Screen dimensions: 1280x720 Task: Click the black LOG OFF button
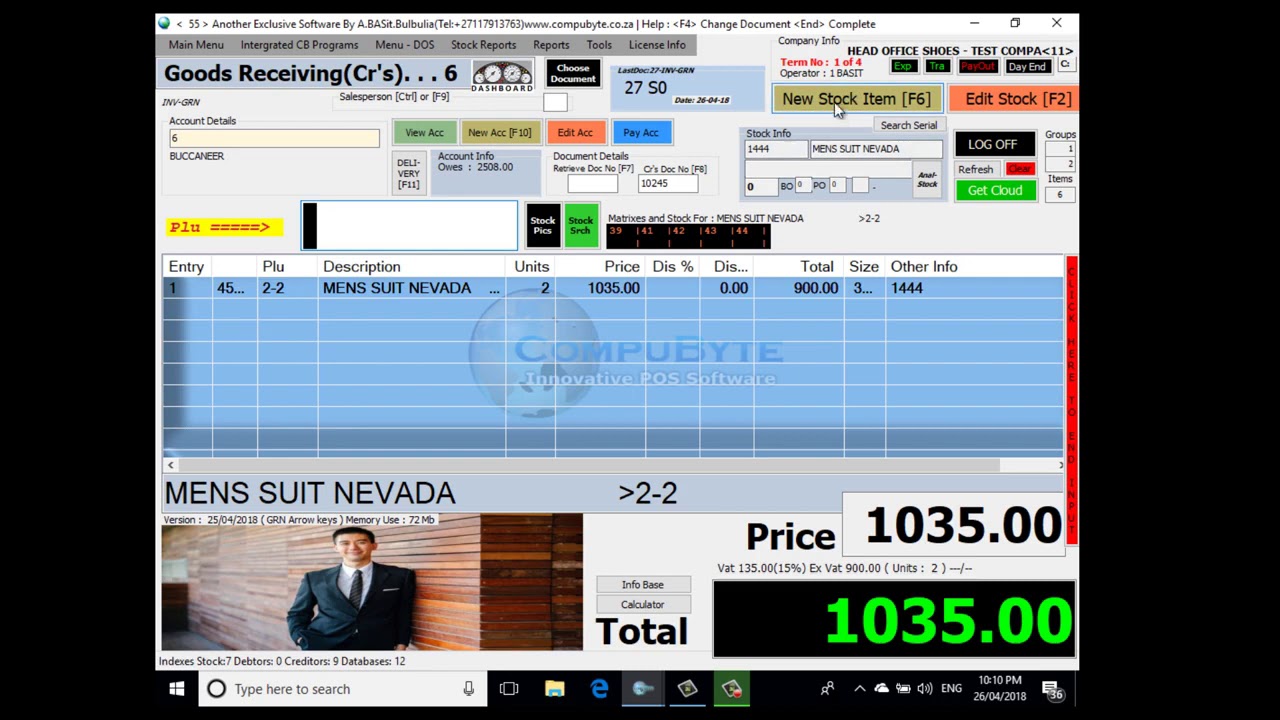pos(992,144)
